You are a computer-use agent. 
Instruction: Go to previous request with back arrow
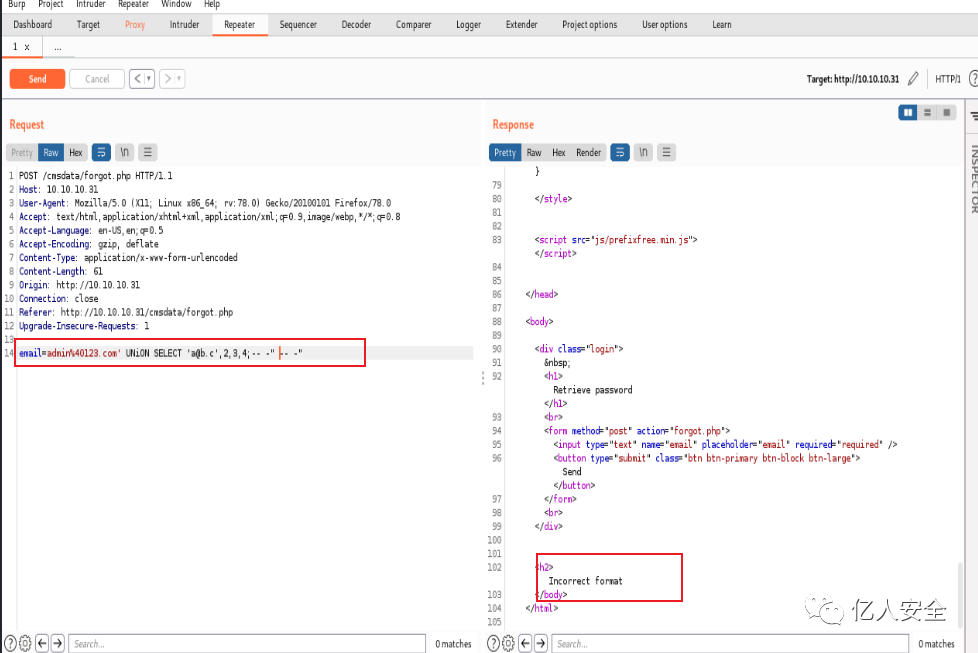(138, 79)
